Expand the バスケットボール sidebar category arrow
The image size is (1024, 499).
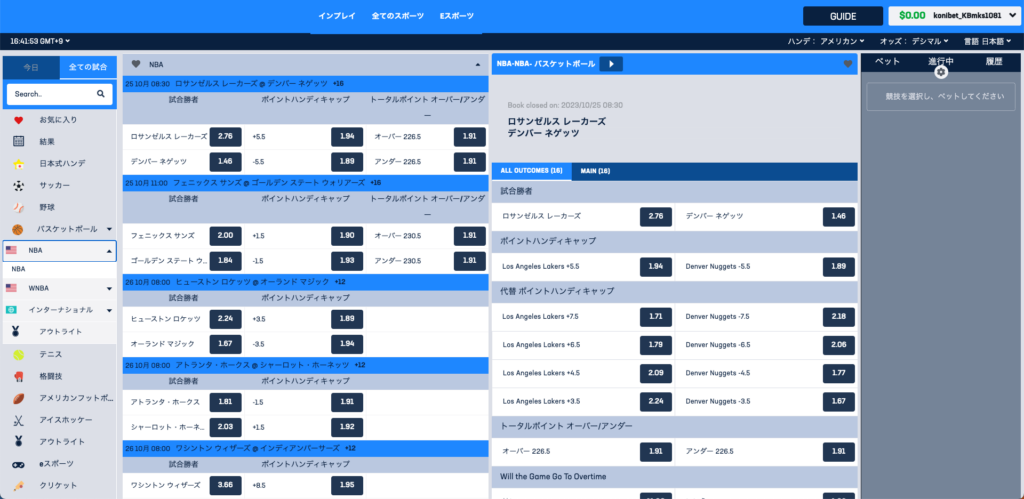click(109, 229)
